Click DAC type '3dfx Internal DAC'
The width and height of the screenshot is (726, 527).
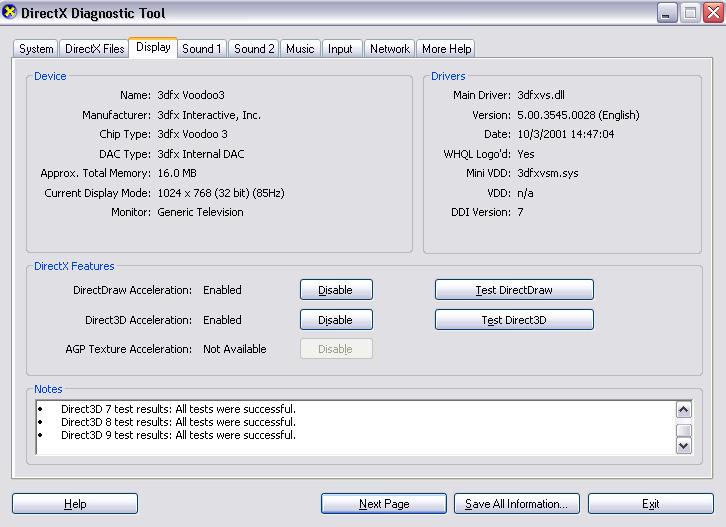pos(200,154)
